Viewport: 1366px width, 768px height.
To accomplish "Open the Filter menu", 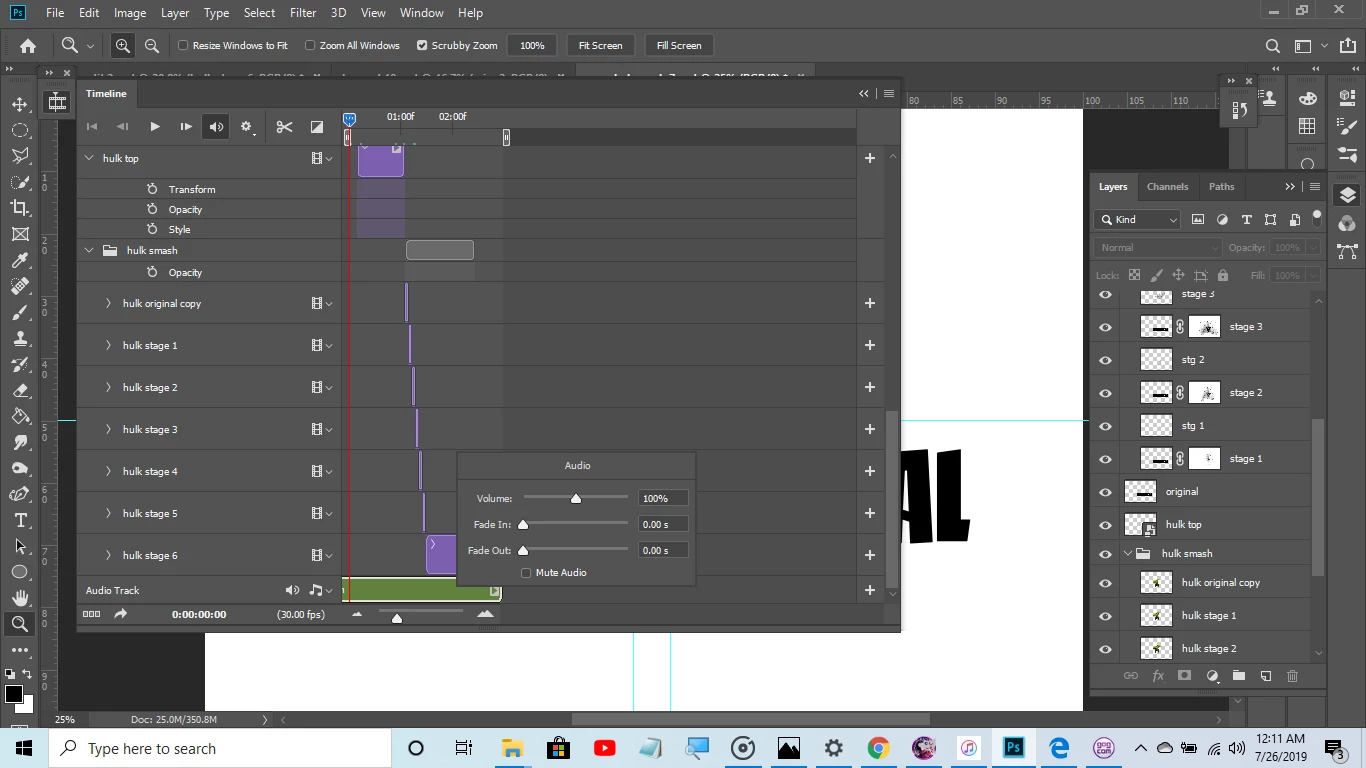I will click(303, 13).
